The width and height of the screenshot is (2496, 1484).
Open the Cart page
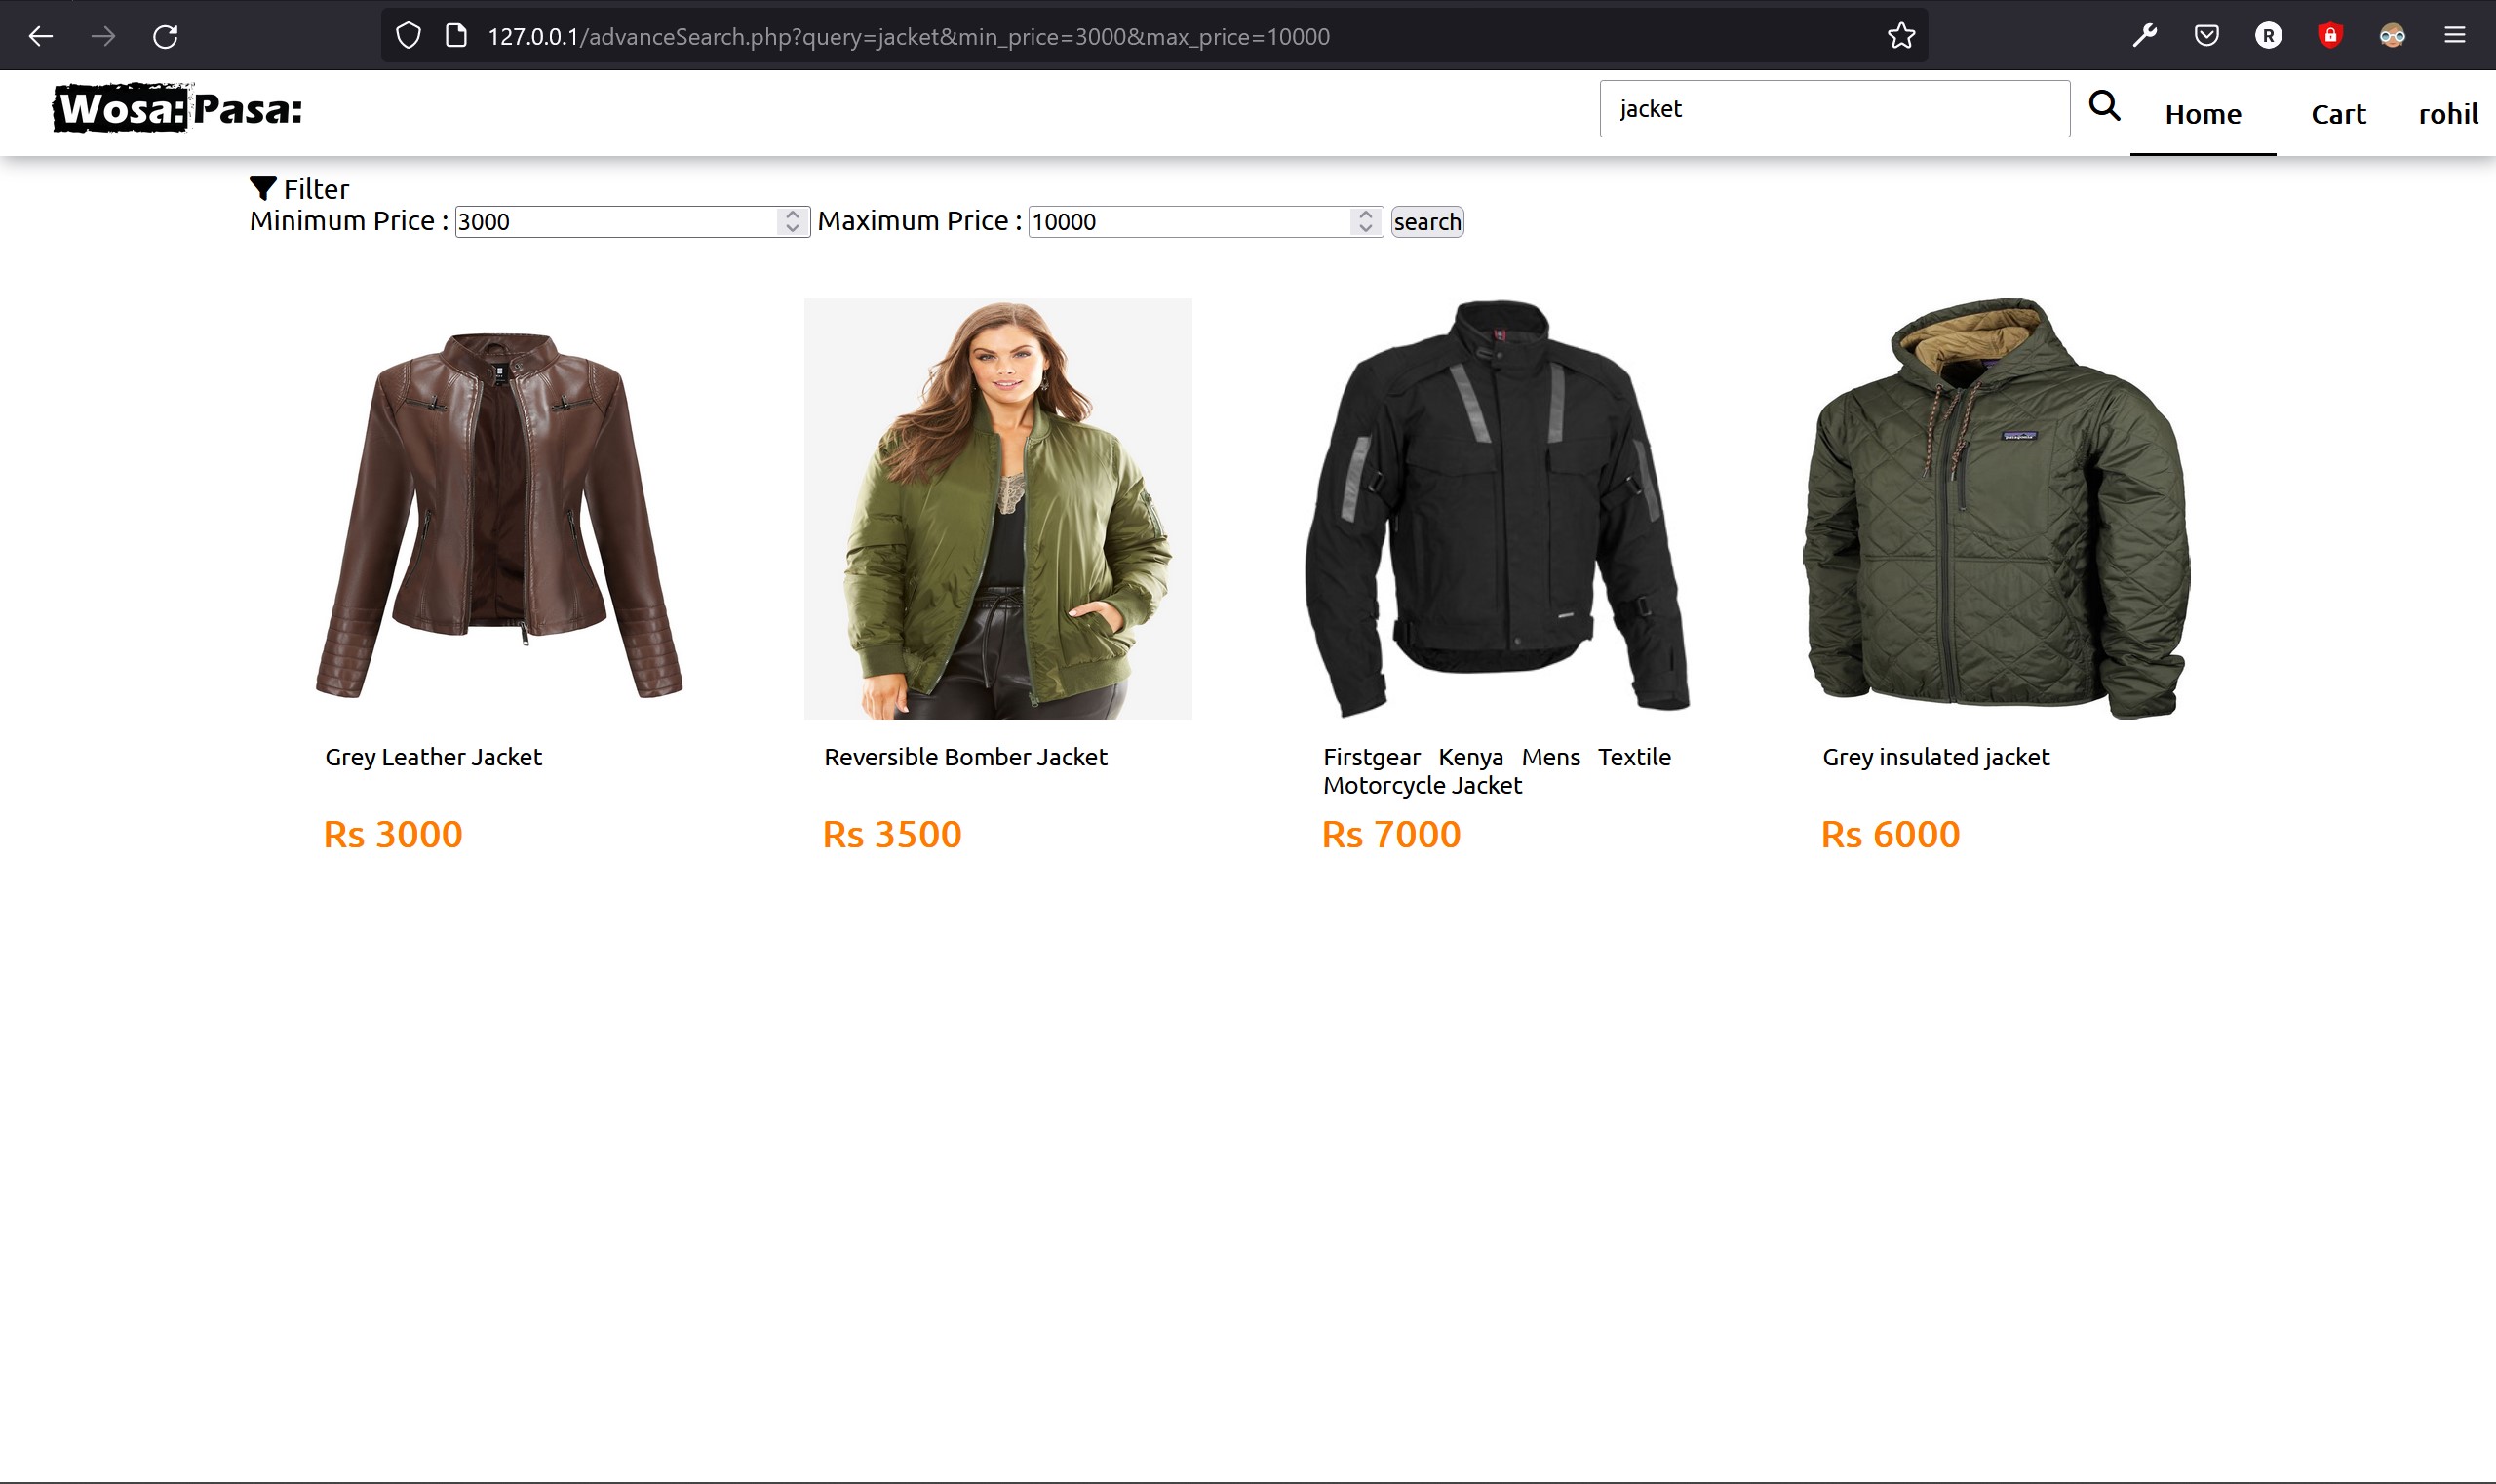(x=2337, y=114)
